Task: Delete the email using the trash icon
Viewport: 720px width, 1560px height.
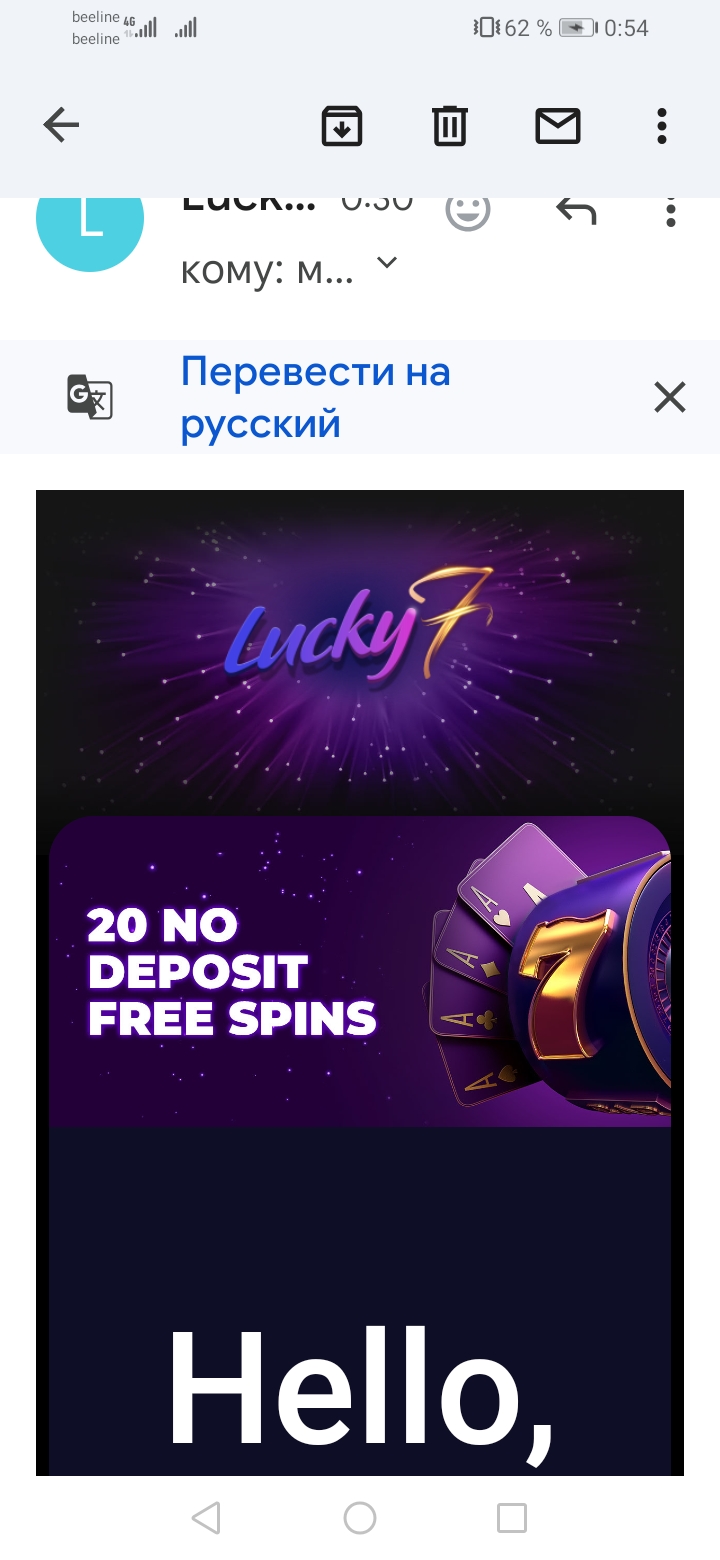Action: (450, 126)
